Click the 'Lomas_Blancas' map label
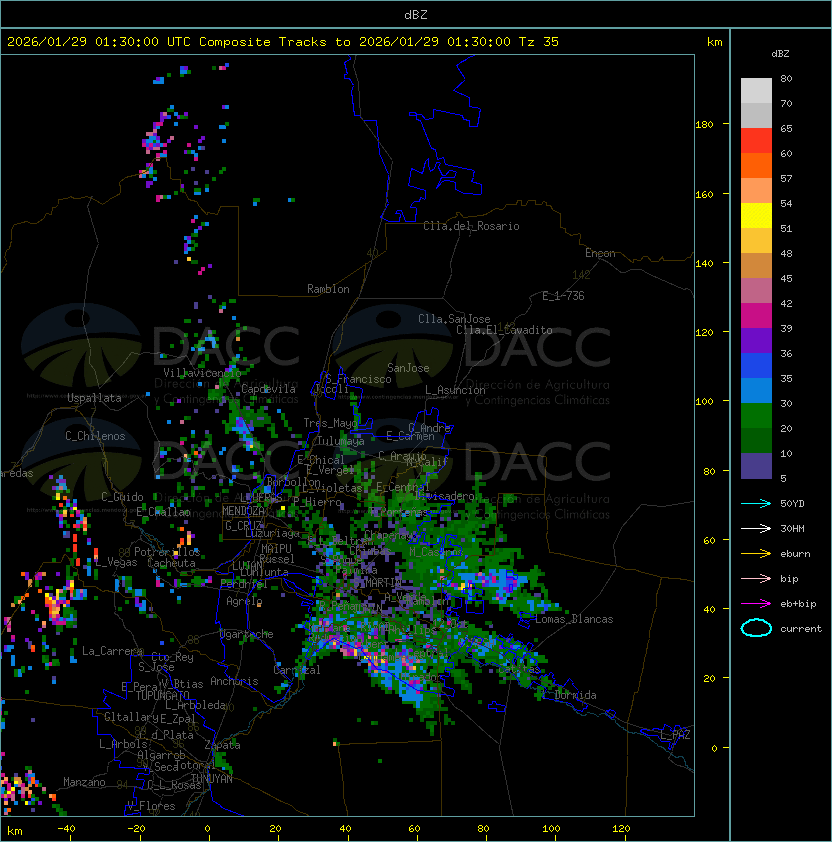This screenshot has width=832, height=842. pyautogui.click(x=574, y=619)
